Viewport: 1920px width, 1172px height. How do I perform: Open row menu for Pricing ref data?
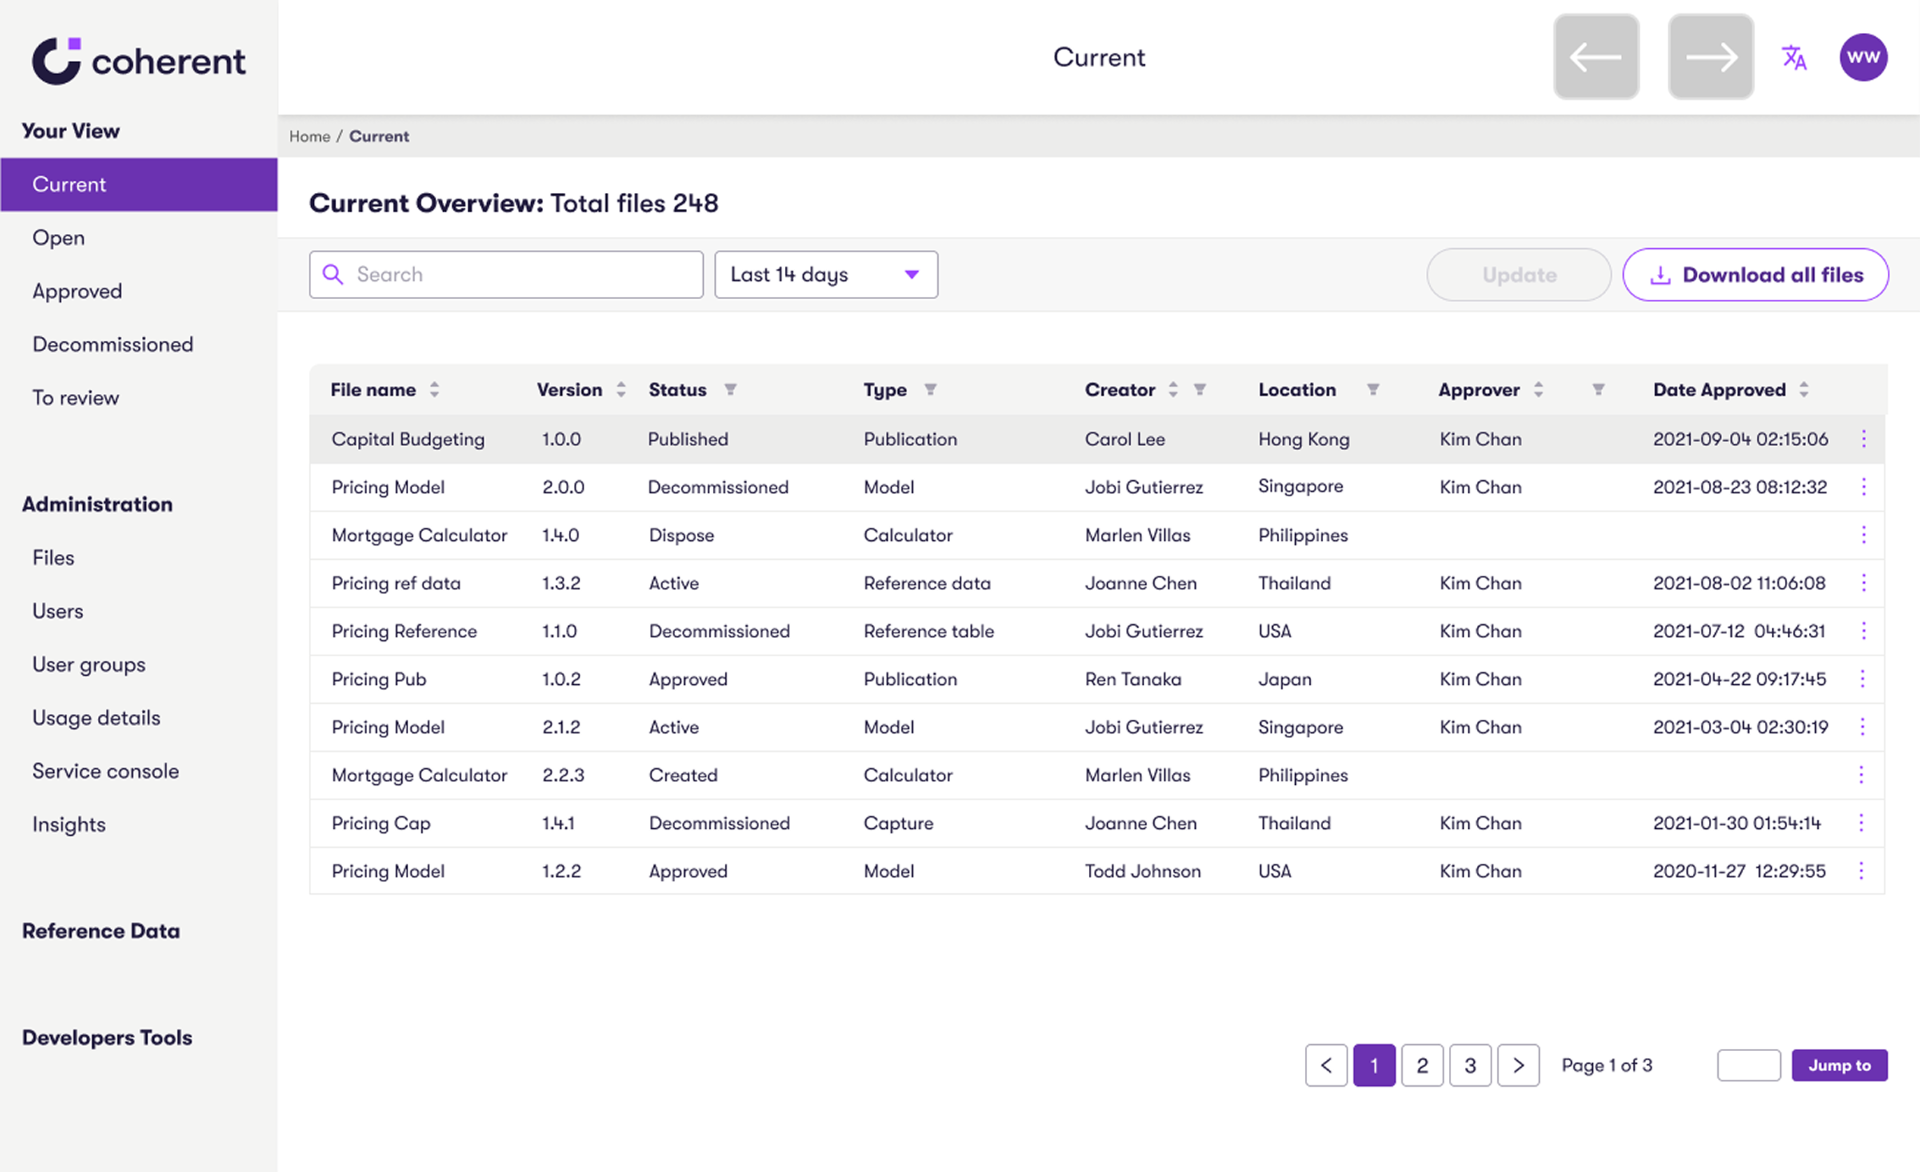pos(1863,583)
